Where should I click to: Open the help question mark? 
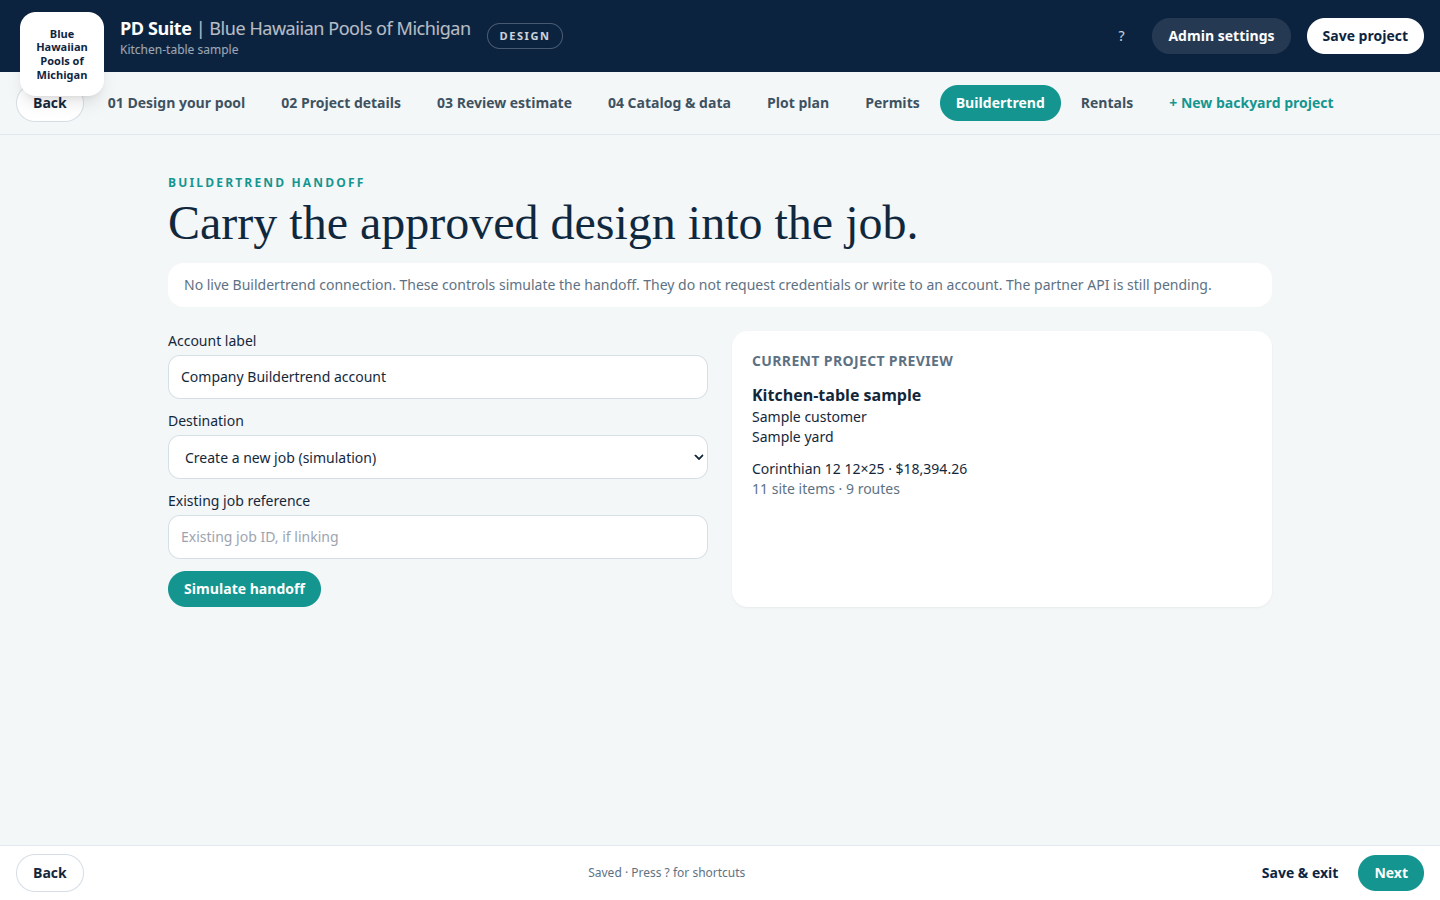pyautogui.click(x=1121, y=36)
